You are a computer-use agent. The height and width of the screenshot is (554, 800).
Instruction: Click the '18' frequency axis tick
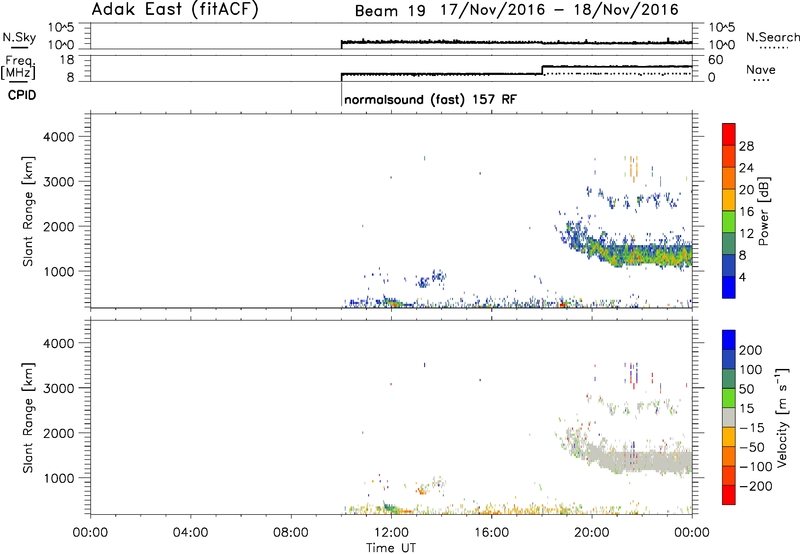pos(67,60)
